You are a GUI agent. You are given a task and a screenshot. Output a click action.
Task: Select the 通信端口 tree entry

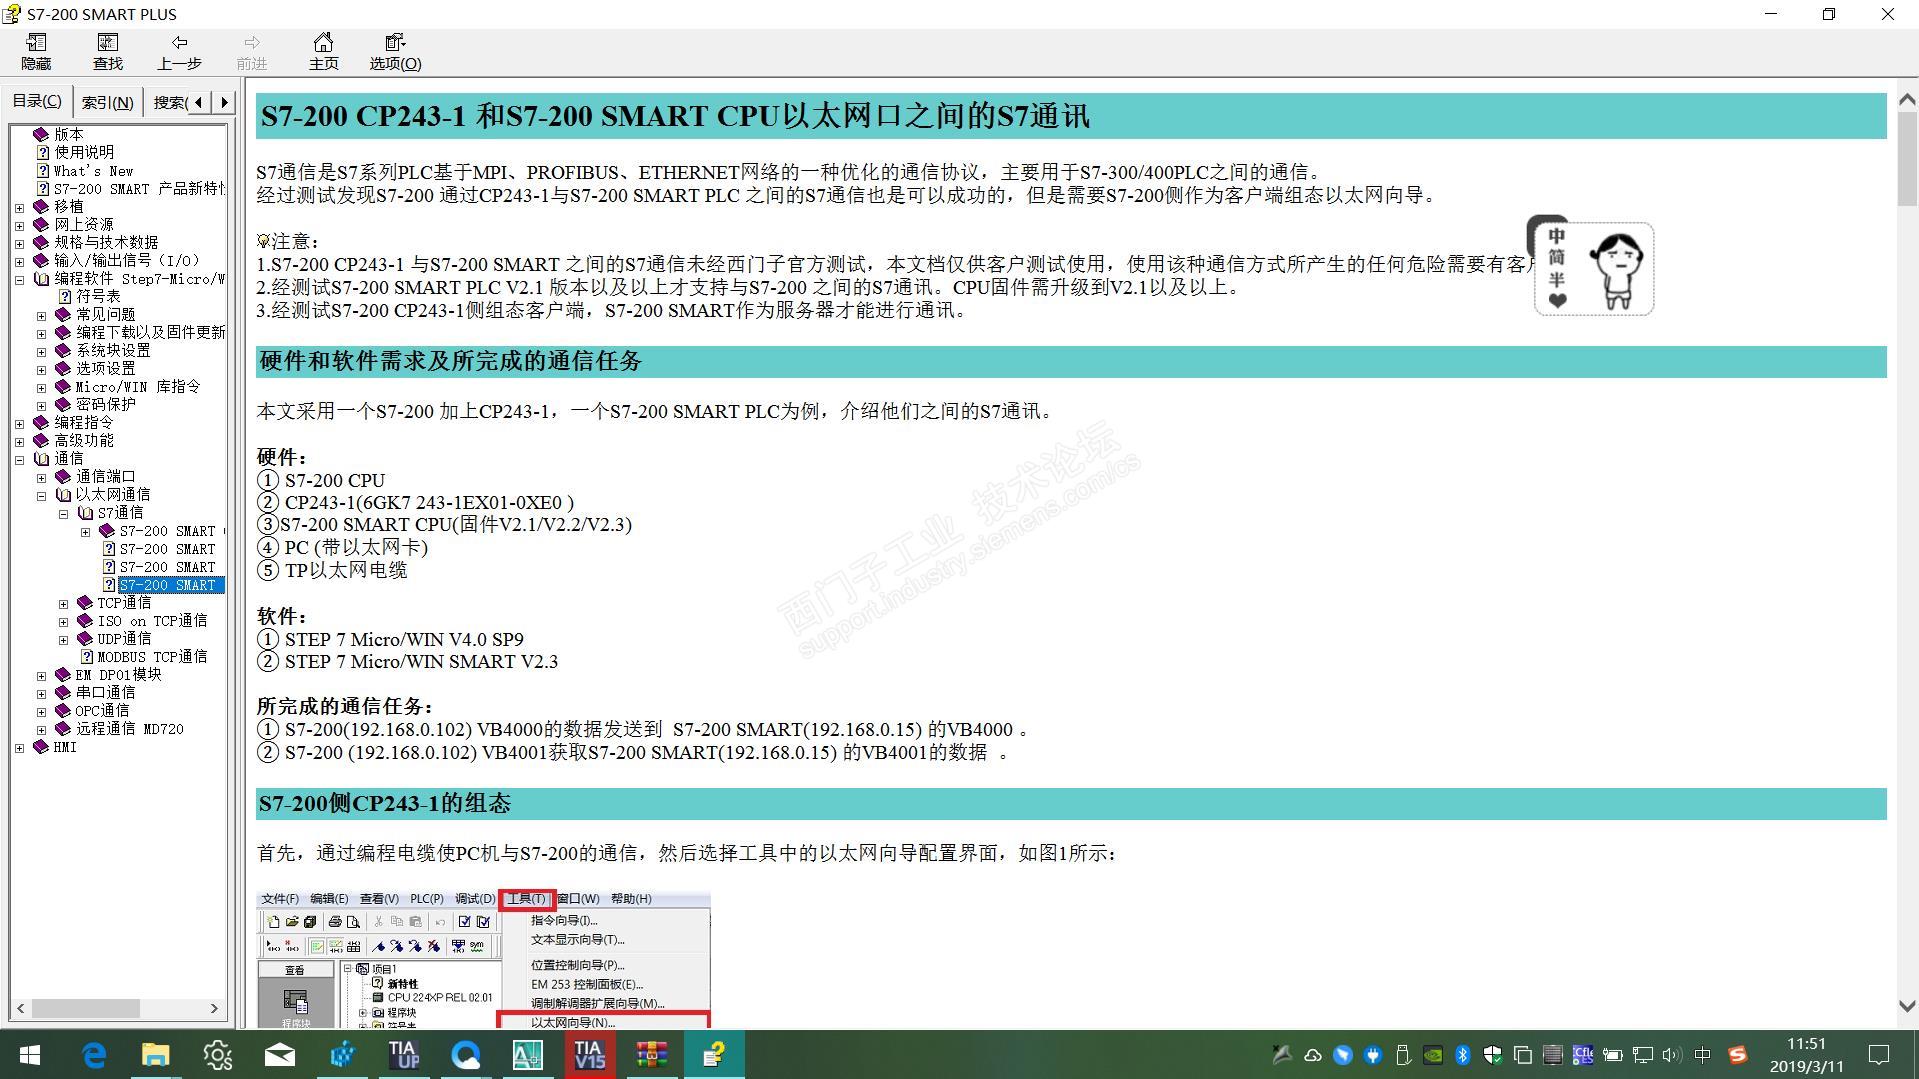(105, 476)
